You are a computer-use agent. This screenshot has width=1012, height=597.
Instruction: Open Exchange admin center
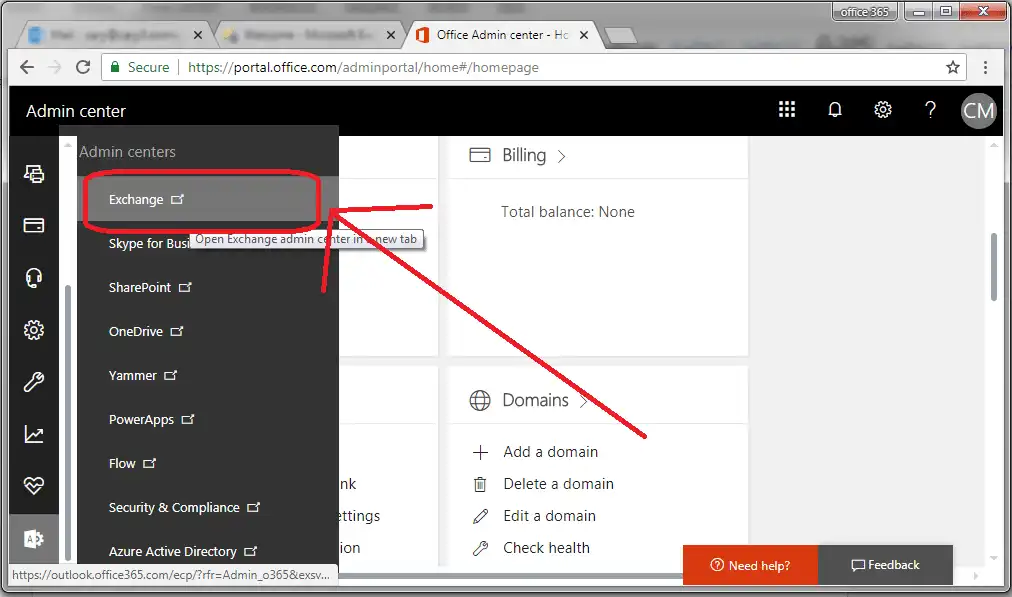[136, 199]
